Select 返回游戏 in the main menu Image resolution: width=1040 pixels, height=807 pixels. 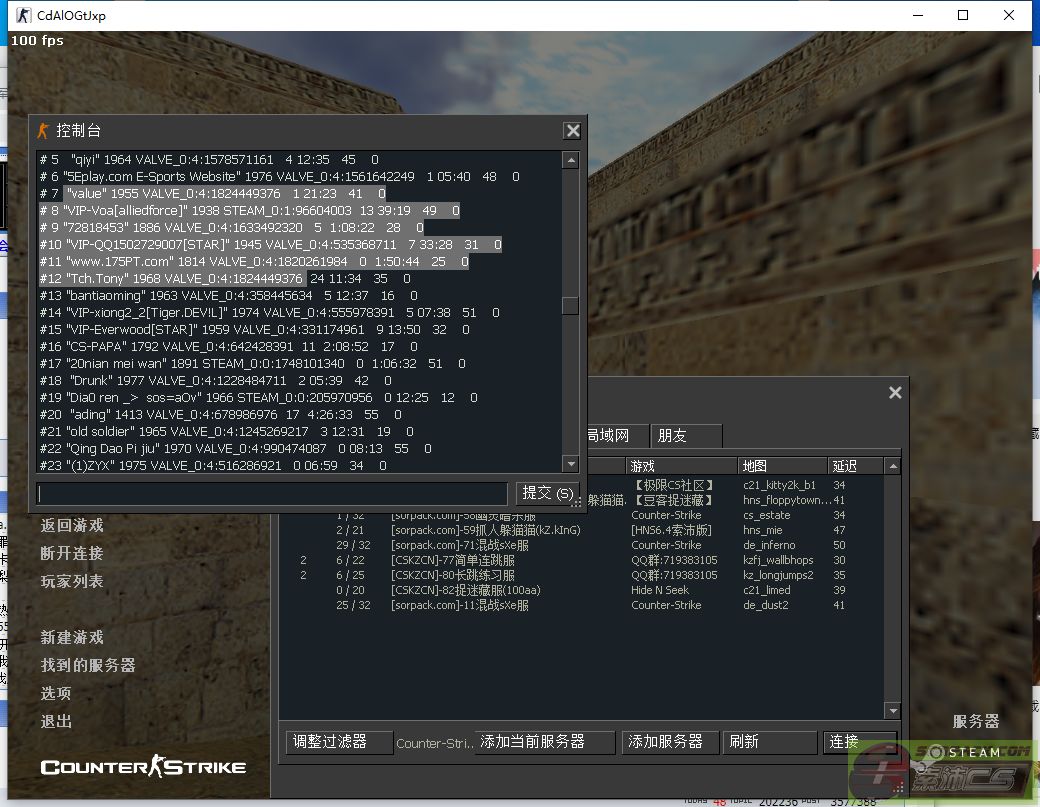tap(72, 525)
